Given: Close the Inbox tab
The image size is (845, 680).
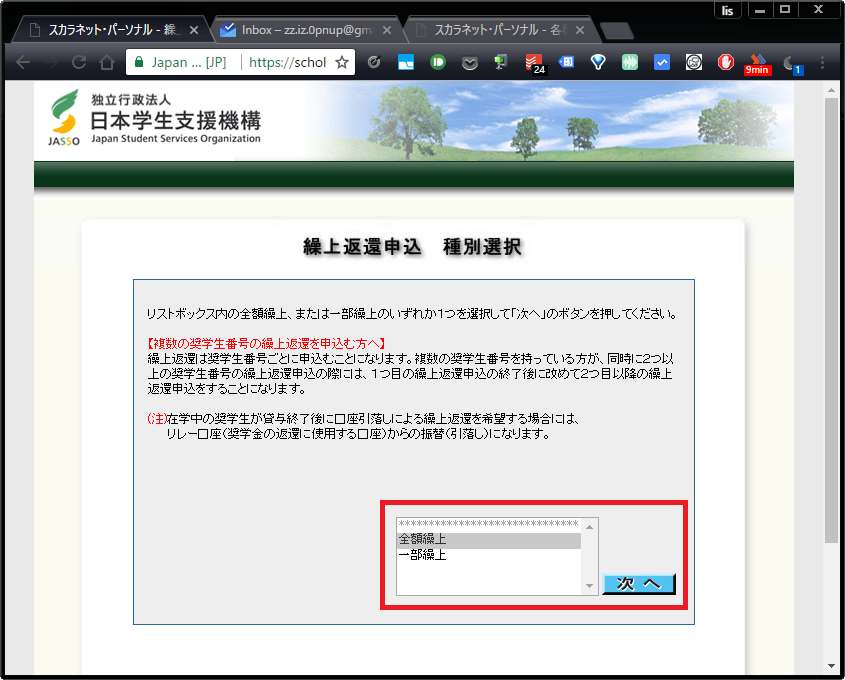Looking at the screenshot, I should (387, 30).
